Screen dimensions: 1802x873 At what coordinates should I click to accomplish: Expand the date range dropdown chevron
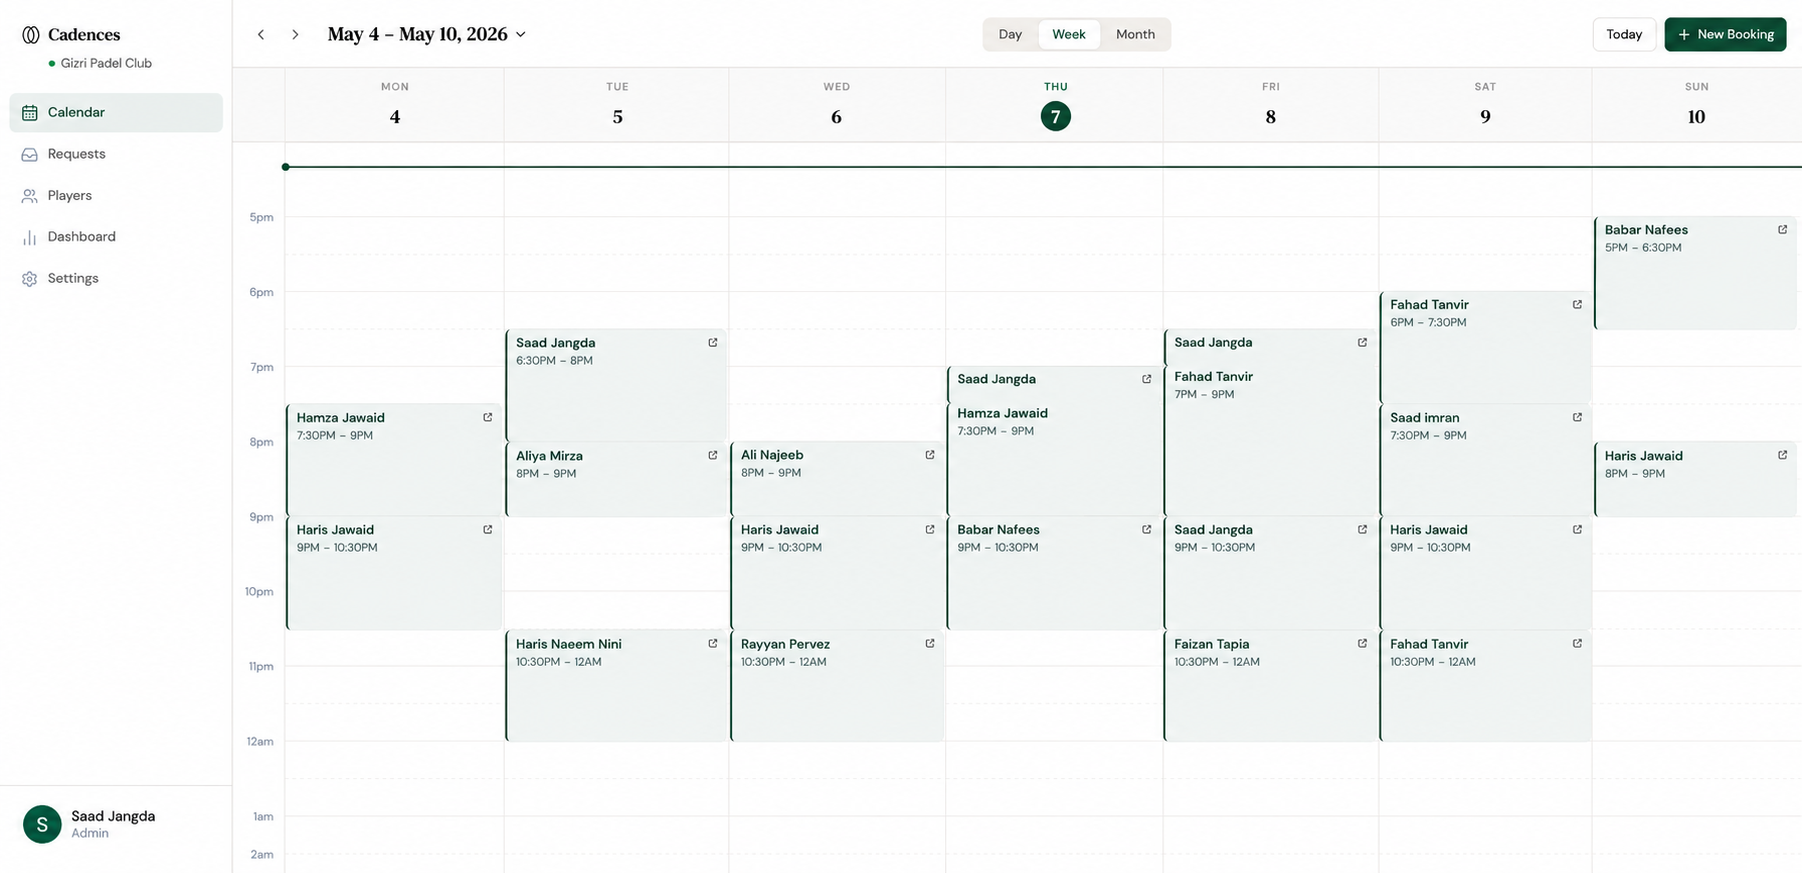click(x=521, y=35)
